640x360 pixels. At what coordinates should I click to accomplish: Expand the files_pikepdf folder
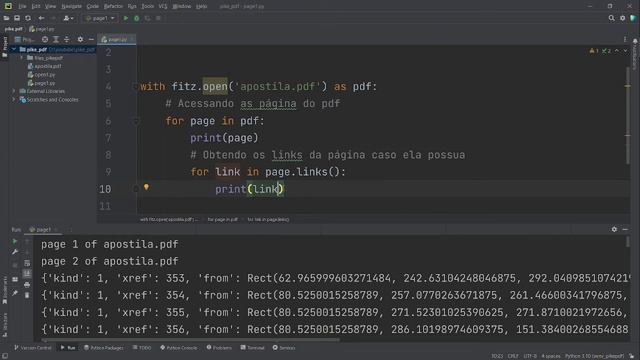pos(22,58)
